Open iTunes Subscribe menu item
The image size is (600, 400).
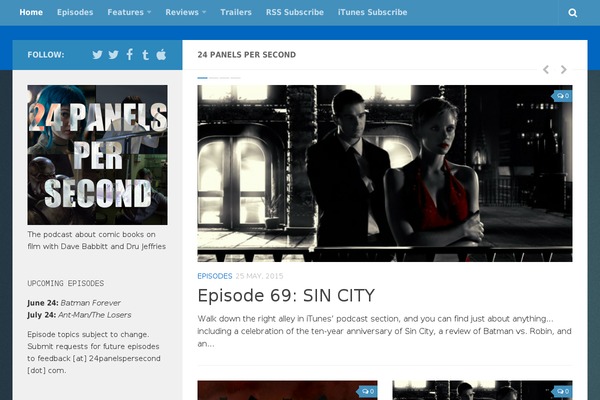pyautogui.click(x=372, y=12)
